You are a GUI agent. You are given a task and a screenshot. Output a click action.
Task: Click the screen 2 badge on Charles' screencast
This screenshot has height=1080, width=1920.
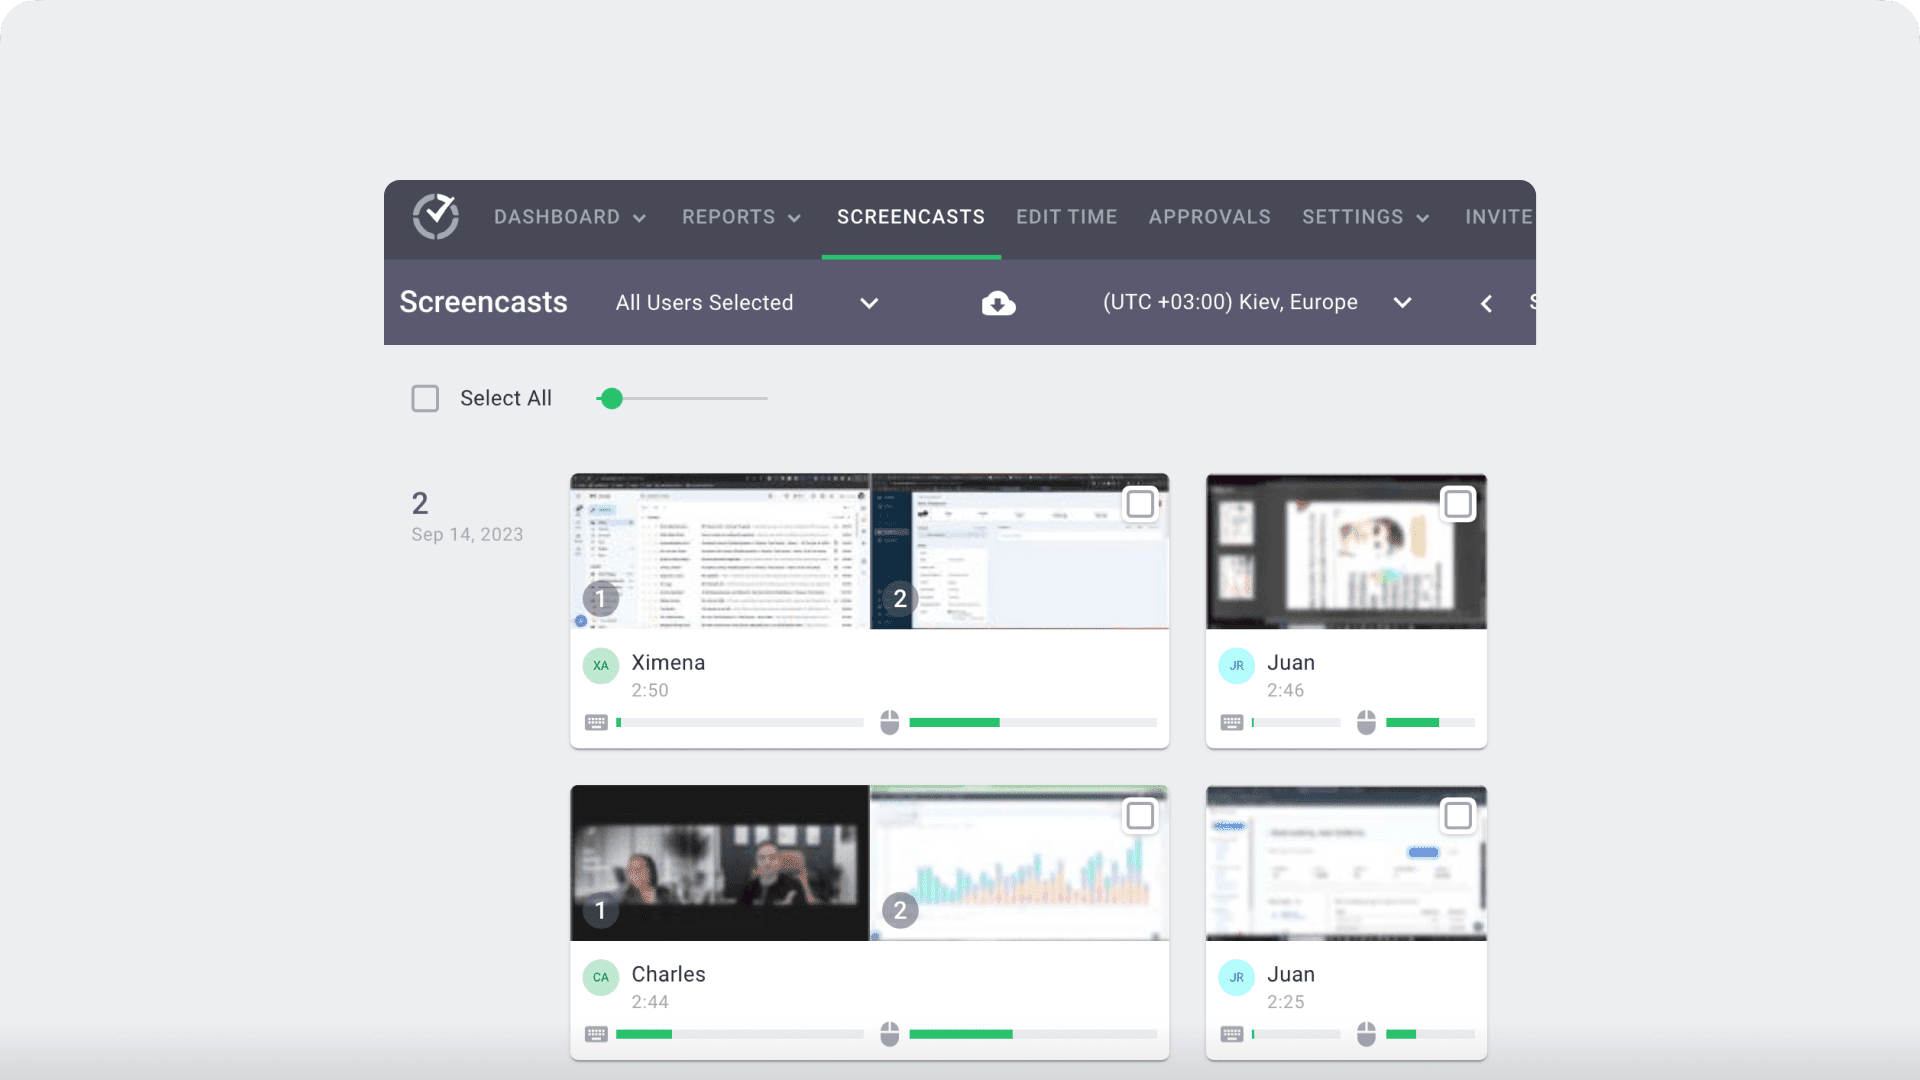coord(899,910)
